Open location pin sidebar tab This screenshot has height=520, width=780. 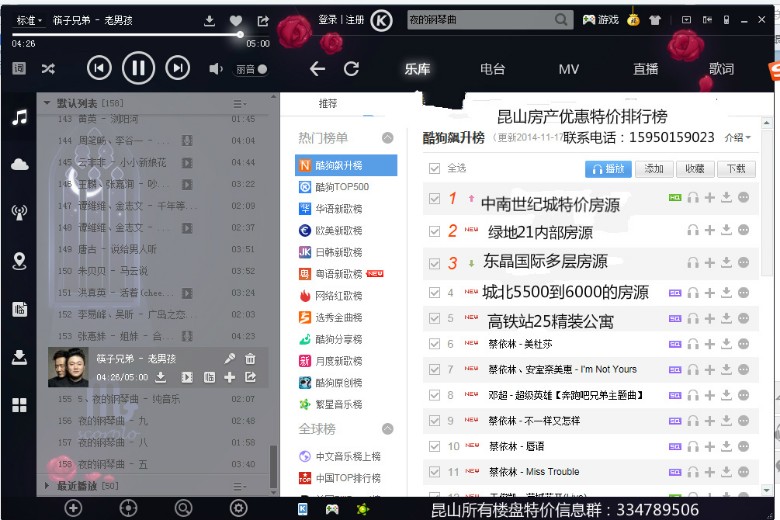19,261
